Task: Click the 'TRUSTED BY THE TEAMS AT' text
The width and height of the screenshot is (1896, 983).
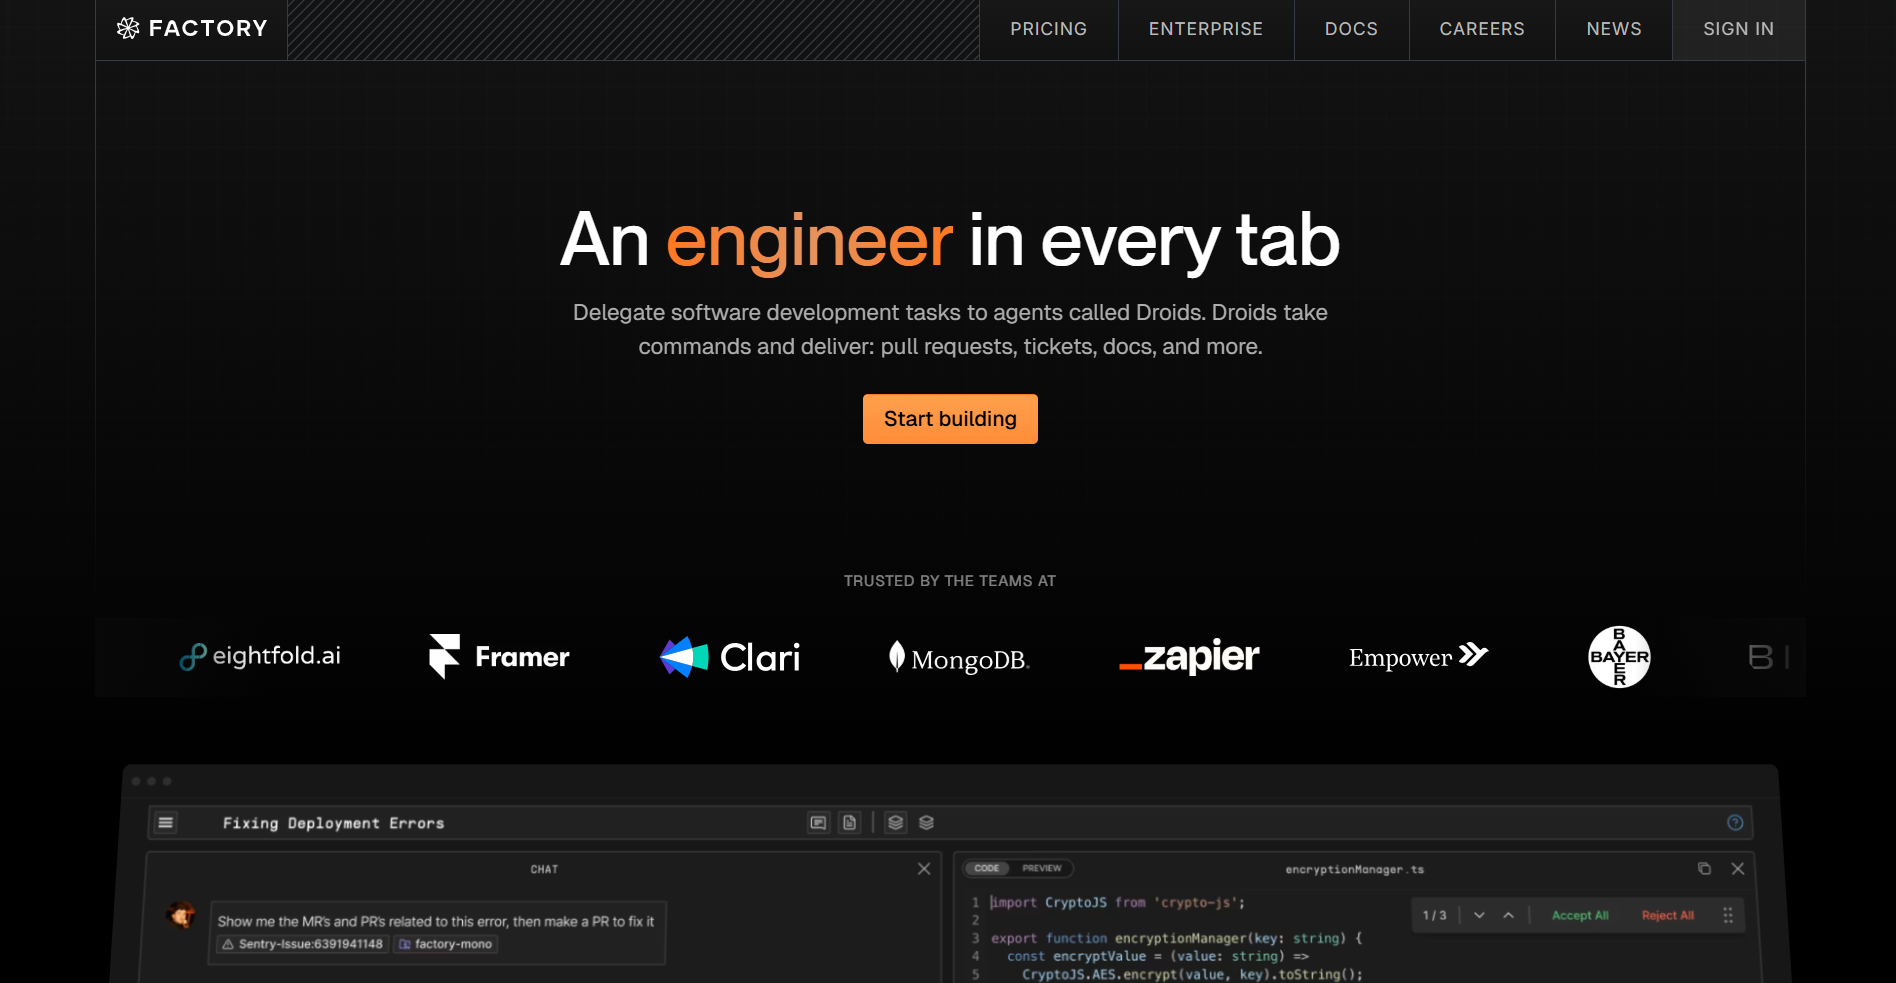Action: tap(950, 581)
